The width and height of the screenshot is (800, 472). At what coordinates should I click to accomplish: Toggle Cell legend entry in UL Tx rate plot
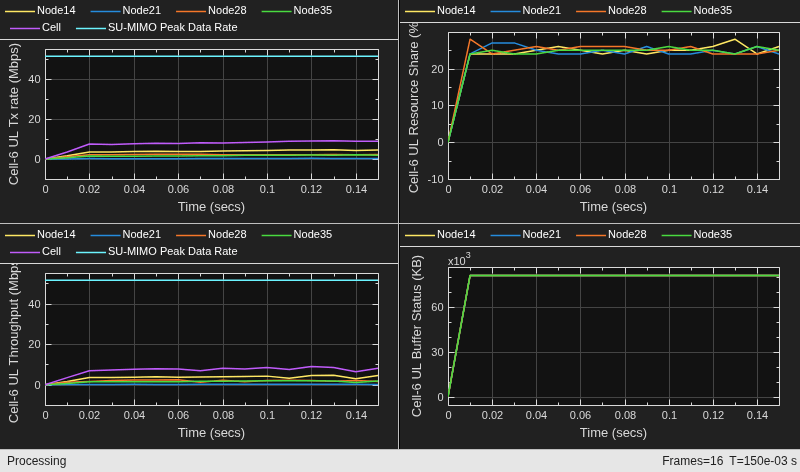coord(35,27)
